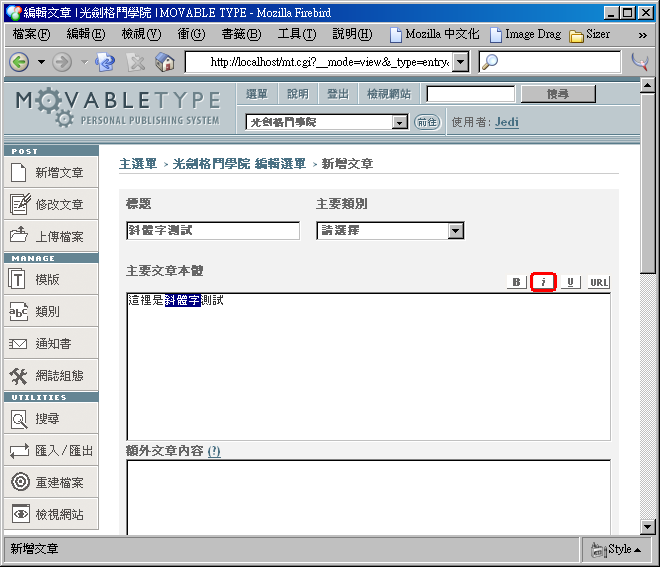Click the vertical scrollbar thumb
Image resolution: width=660 pixels, height=567 pixels.
point(647,183)
